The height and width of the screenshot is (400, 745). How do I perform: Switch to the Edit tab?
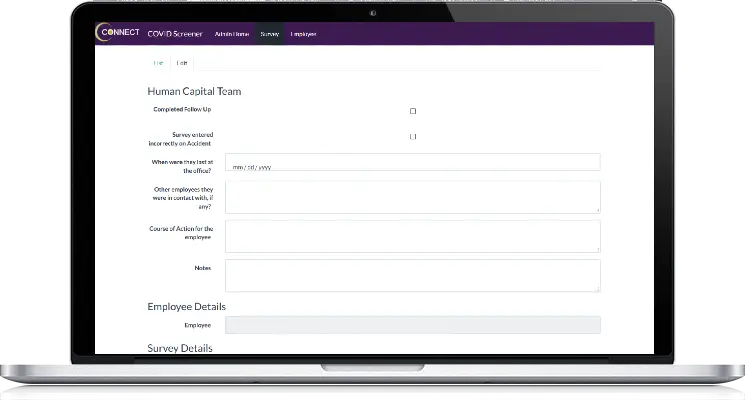coord(182,62)
